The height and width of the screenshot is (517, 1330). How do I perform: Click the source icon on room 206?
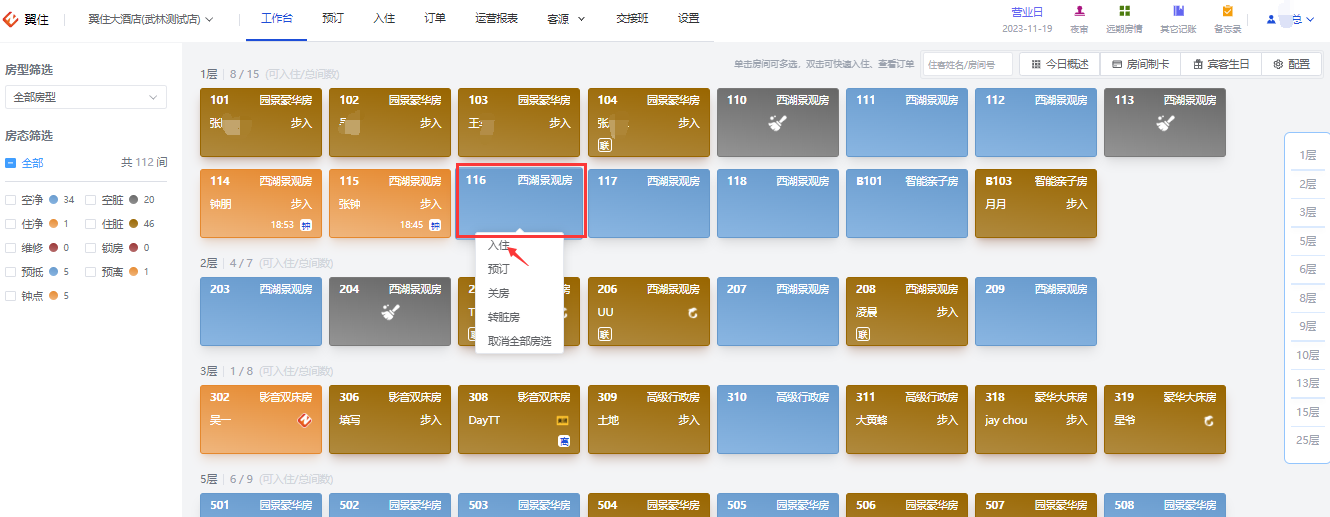pos(693,312)
